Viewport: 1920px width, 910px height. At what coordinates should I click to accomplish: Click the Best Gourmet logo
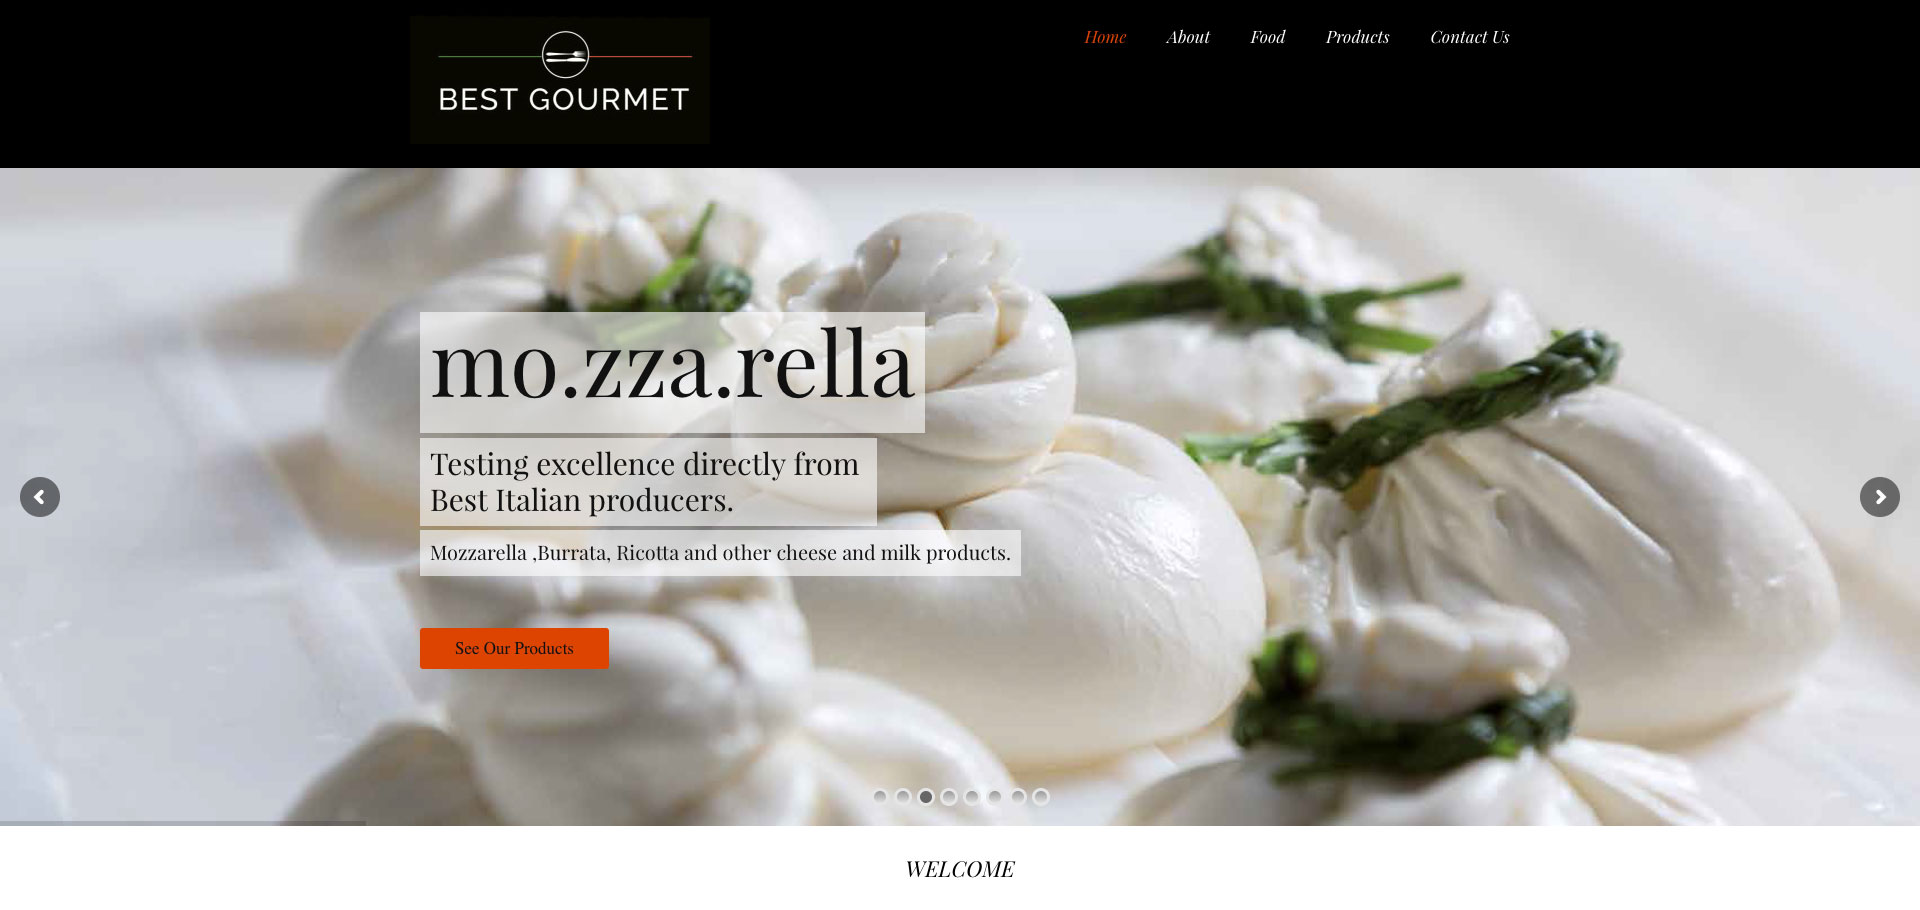coord(559,80)
